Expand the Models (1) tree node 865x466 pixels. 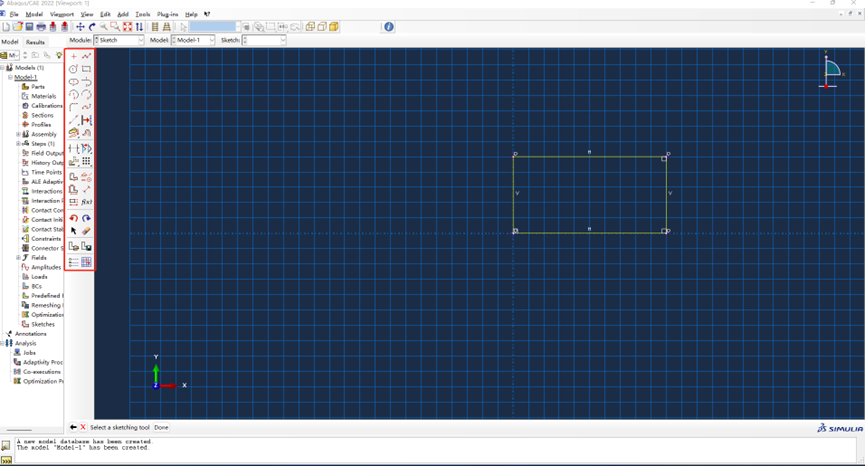click(2, 67)
